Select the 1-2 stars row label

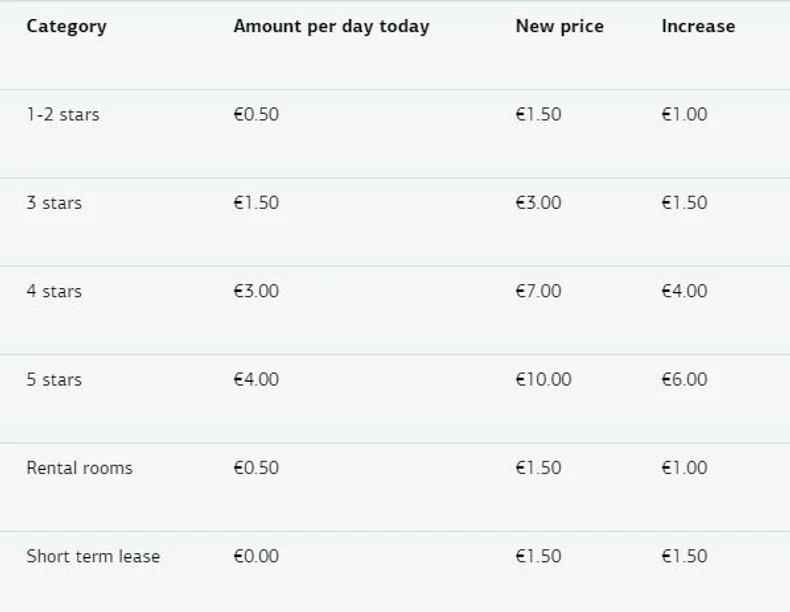[63, 114]
